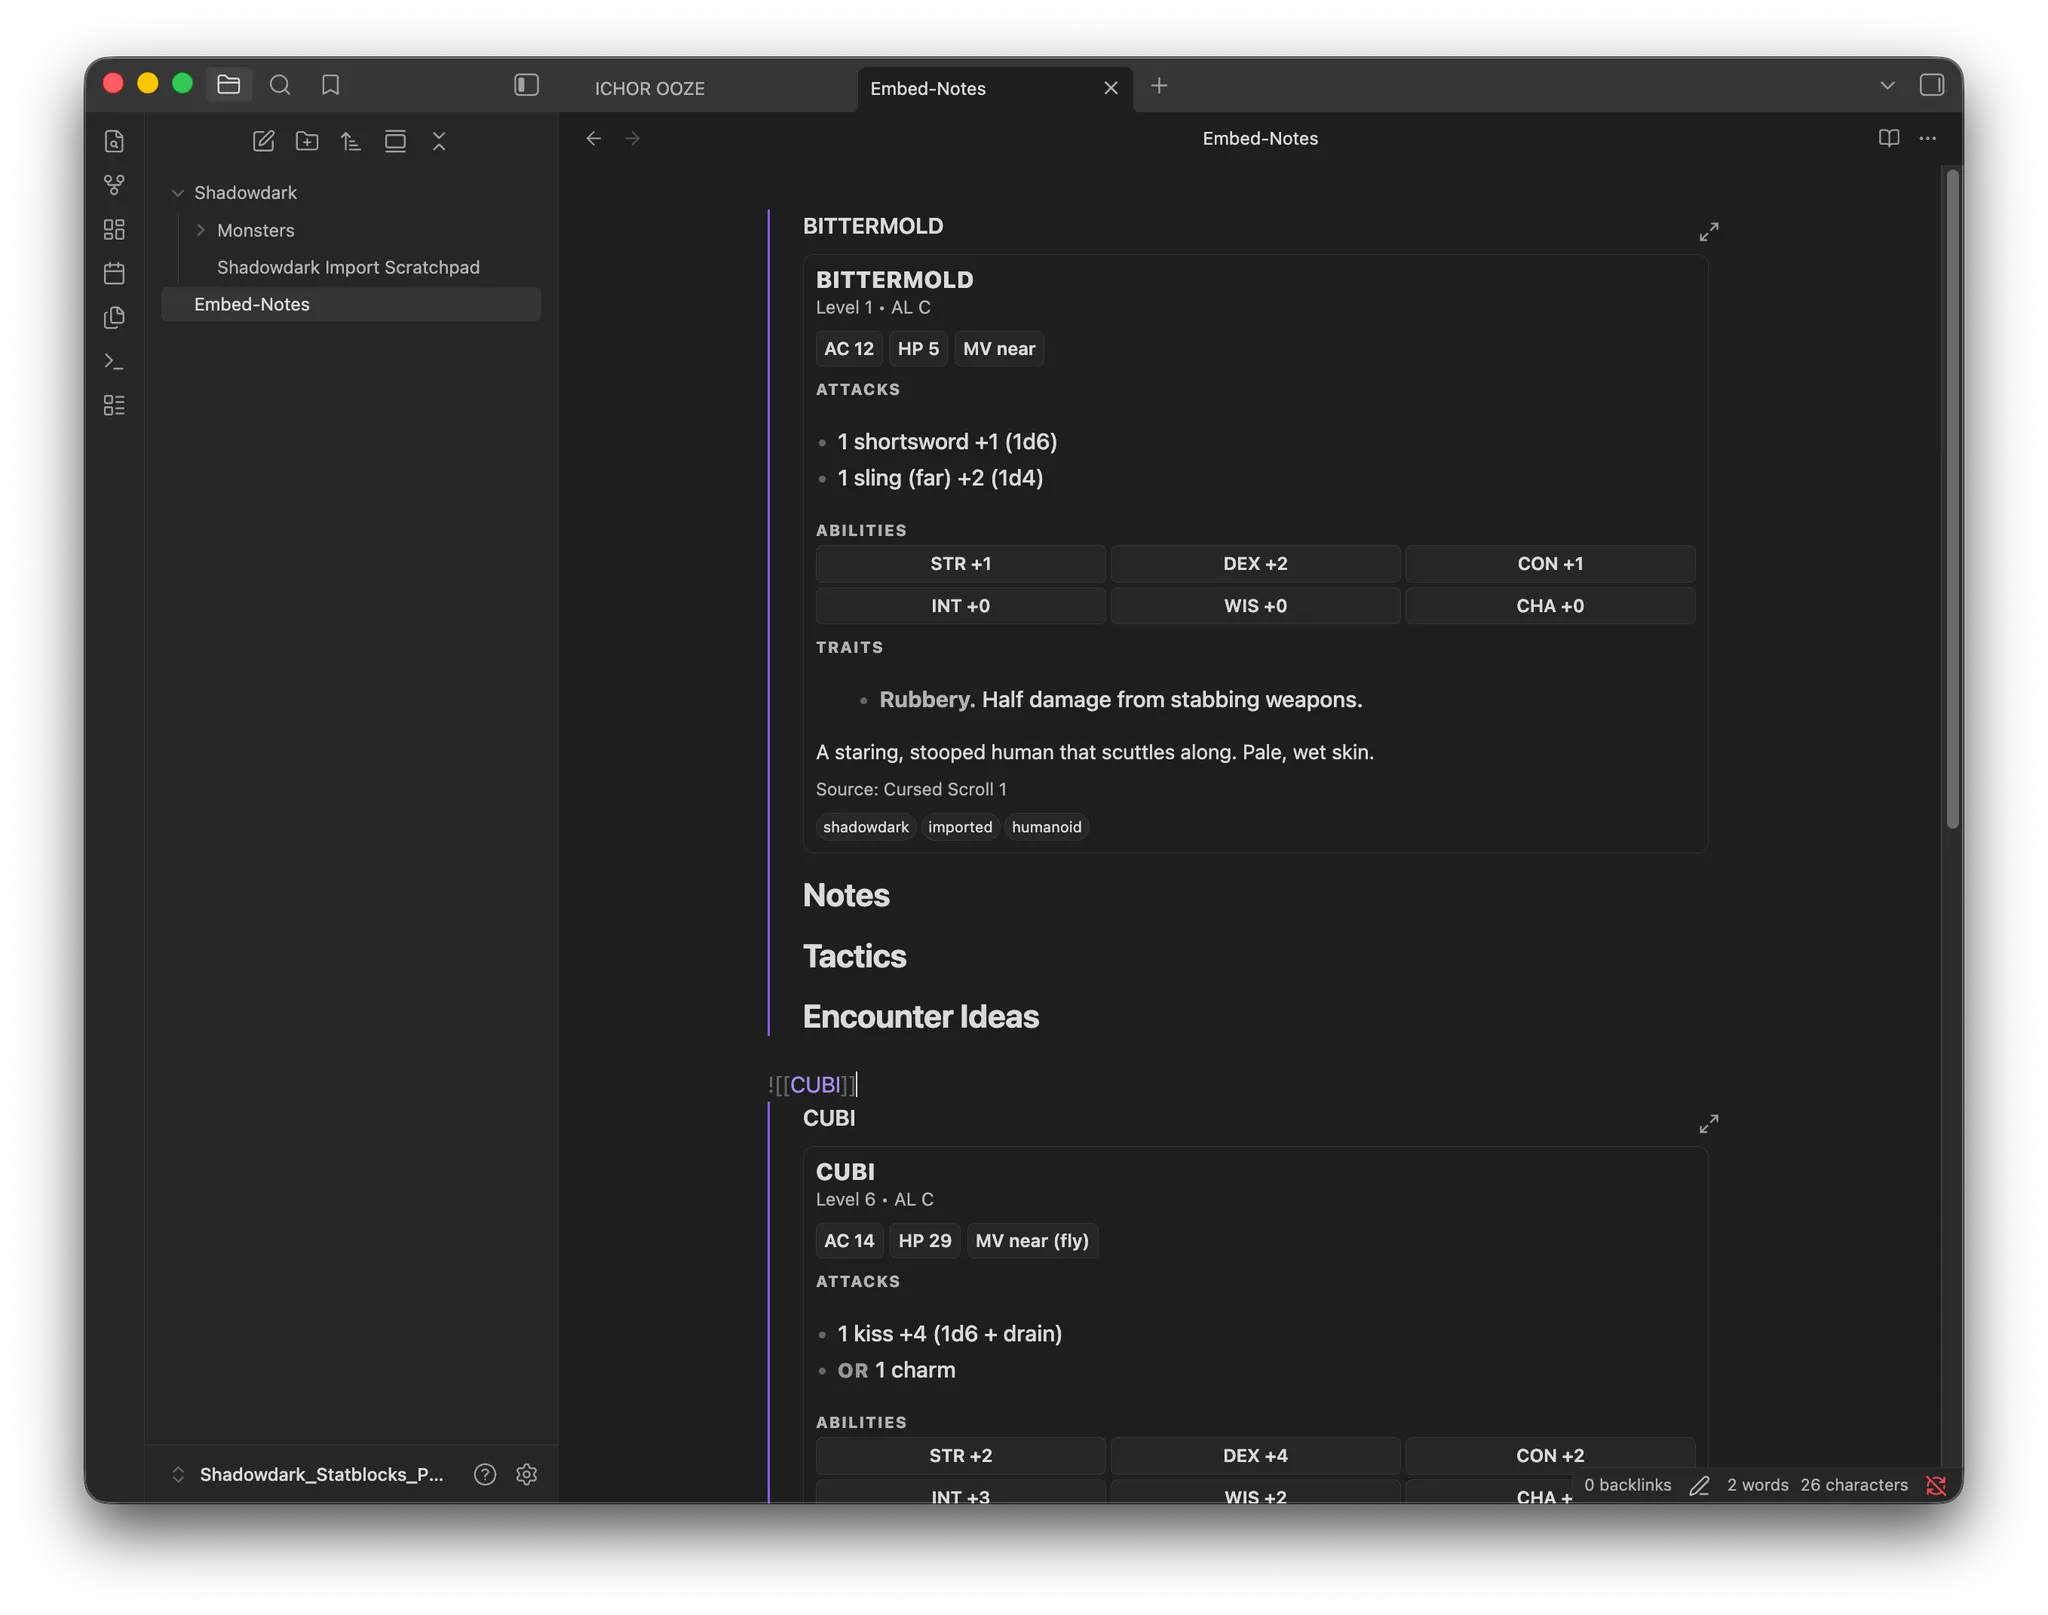Change the file sort order
Viewport: 2048px width, 1615px height.
pyautogui.click(x=351, y=141)
